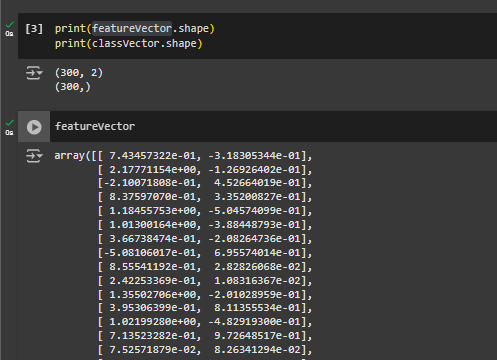
Task: Click the value 3.95306399e-01 in the array
Action: (153, 308)
